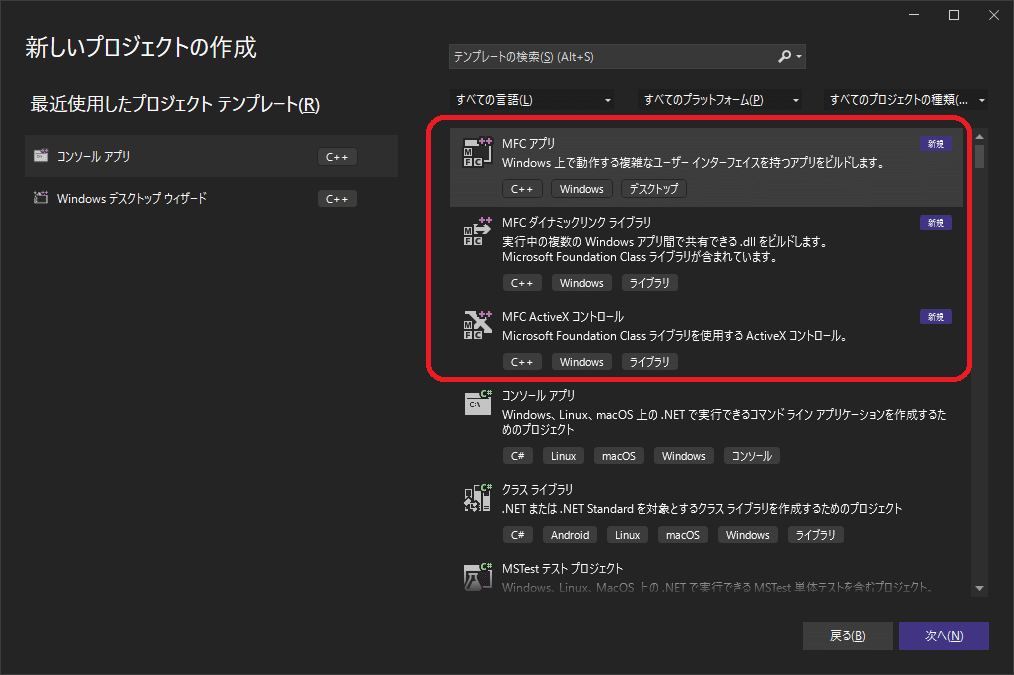Screen dimensions: 1014x675
Task: Click the MFC アプリ title text
Action: [528, 144]
